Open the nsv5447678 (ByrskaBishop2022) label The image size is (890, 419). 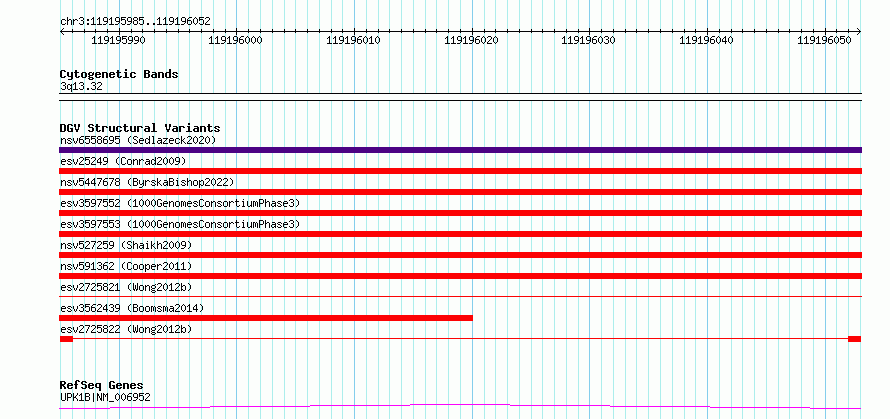point(147,182)
